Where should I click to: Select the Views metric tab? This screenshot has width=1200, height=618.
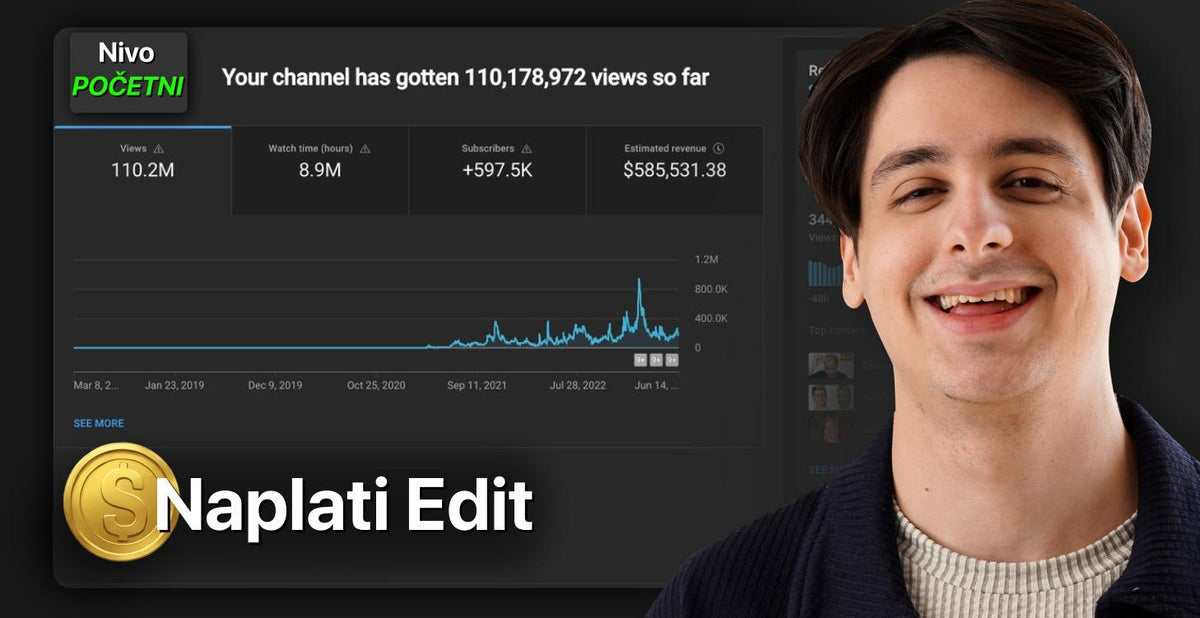pos(142,170)
